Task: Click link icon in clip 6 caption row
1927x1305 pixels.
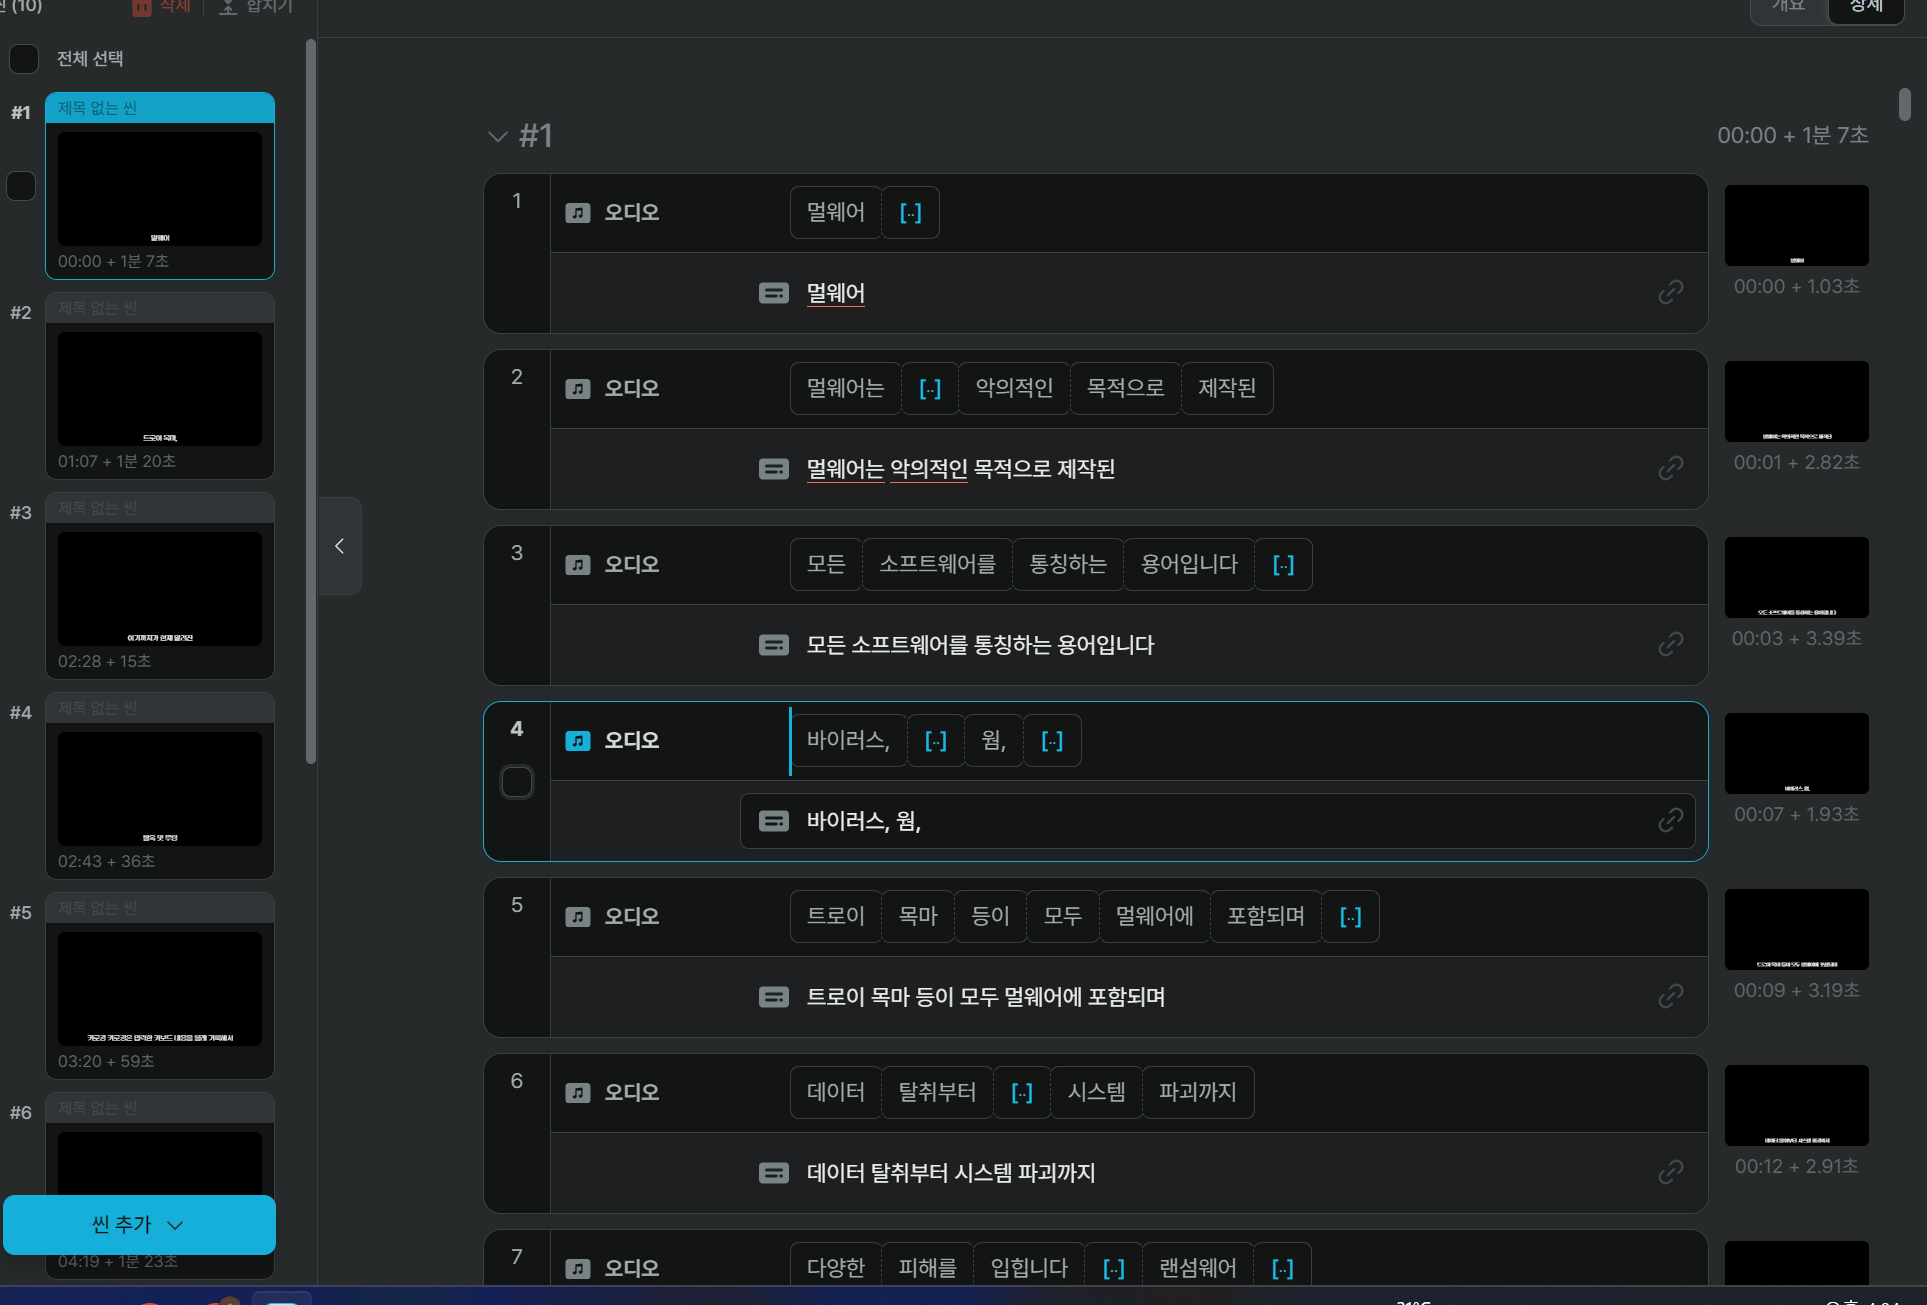Action: tap(1671, 1172)
